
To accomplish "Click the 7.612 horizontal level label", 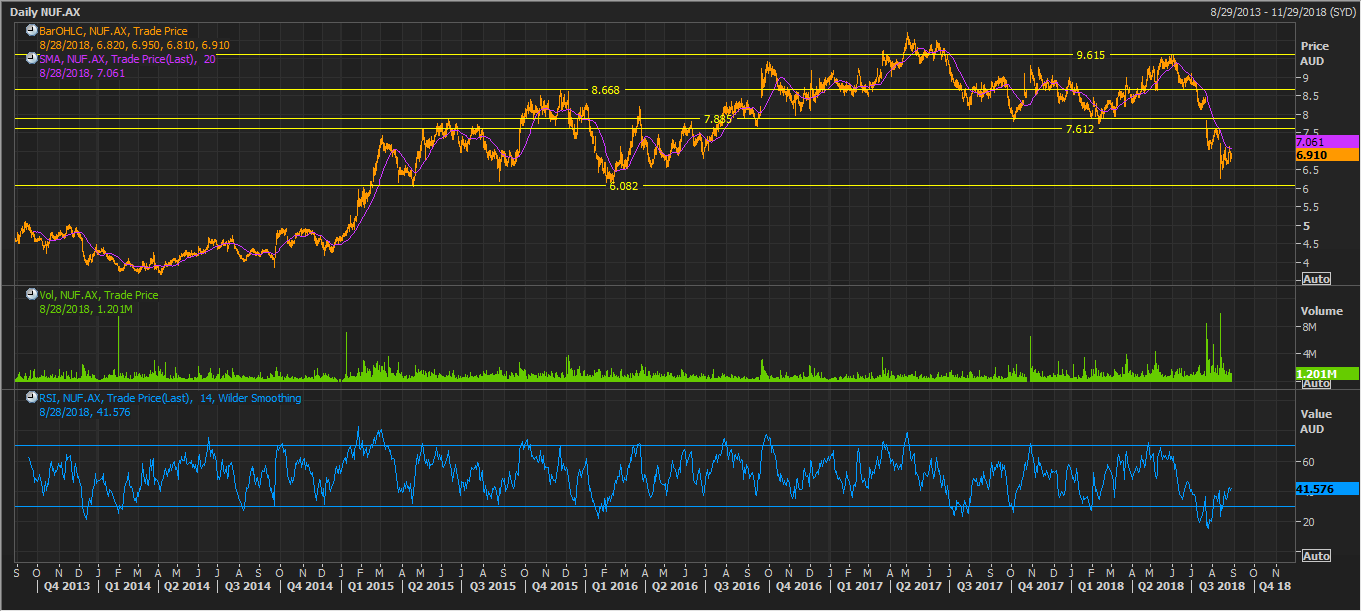I will (x=1079, y=129).
